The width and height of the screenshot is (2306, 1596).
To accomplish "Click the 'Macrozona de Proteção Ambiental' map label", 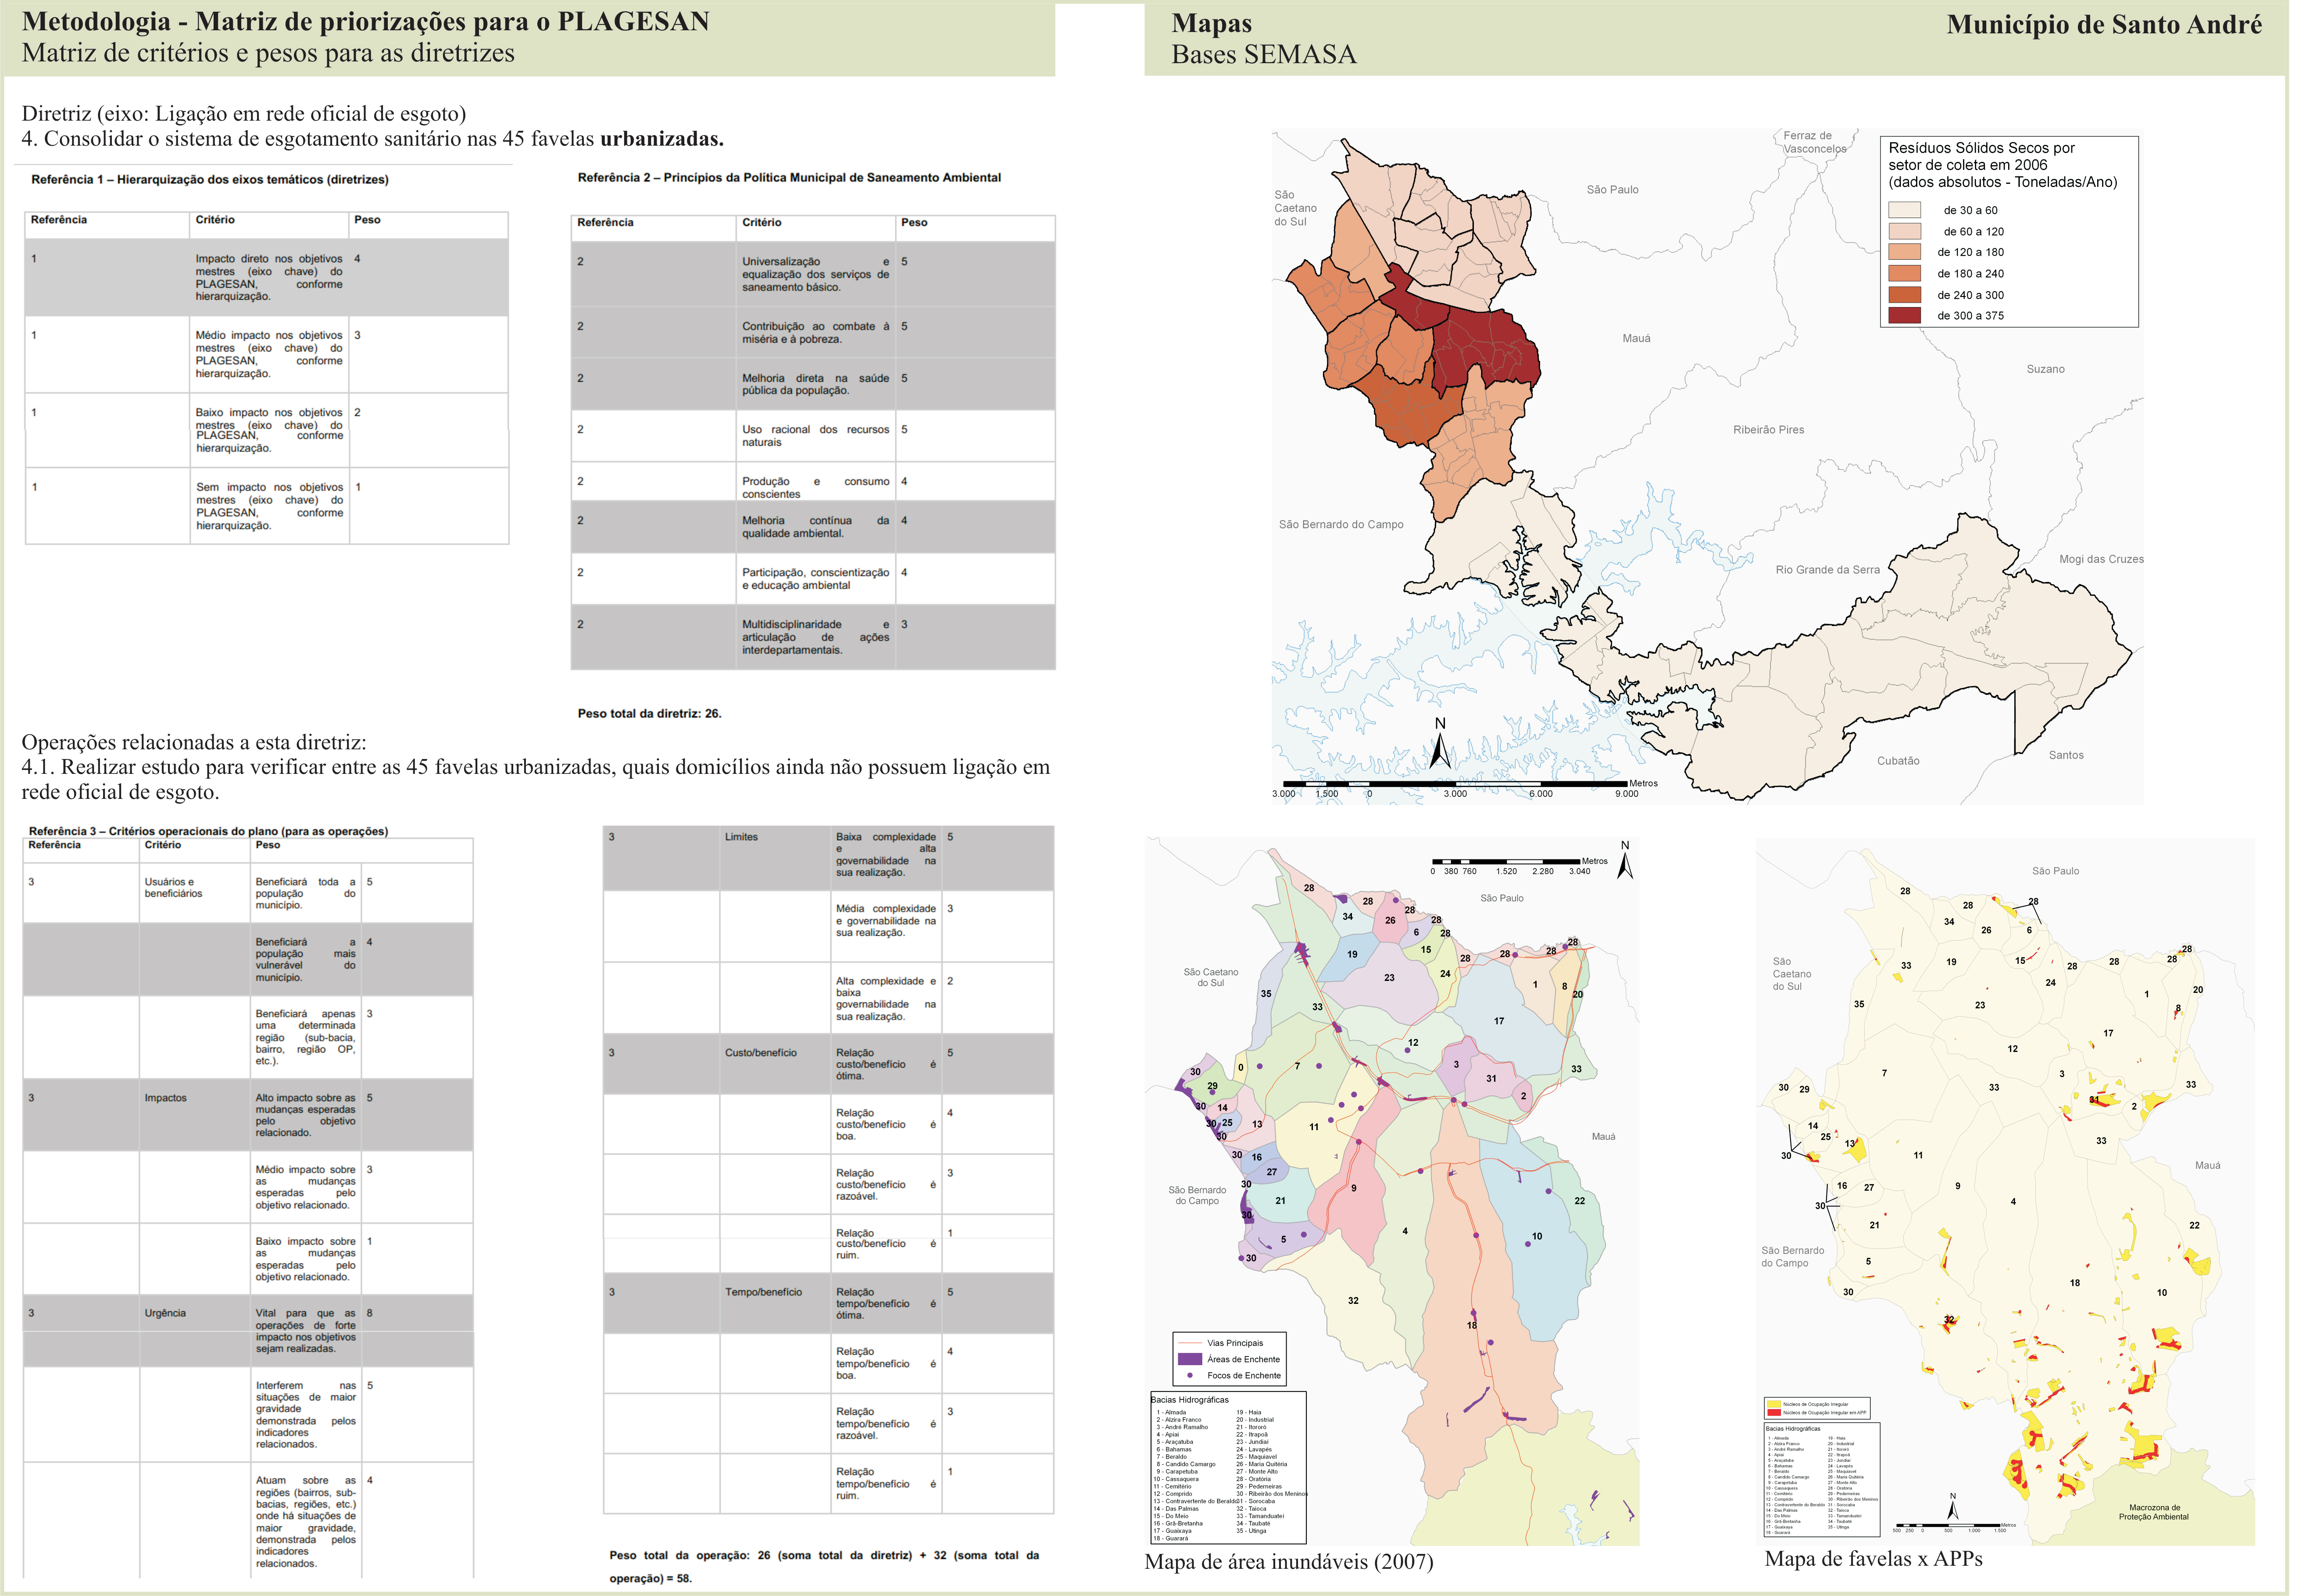I will pyautogui.click(x=2153, y=1512).
